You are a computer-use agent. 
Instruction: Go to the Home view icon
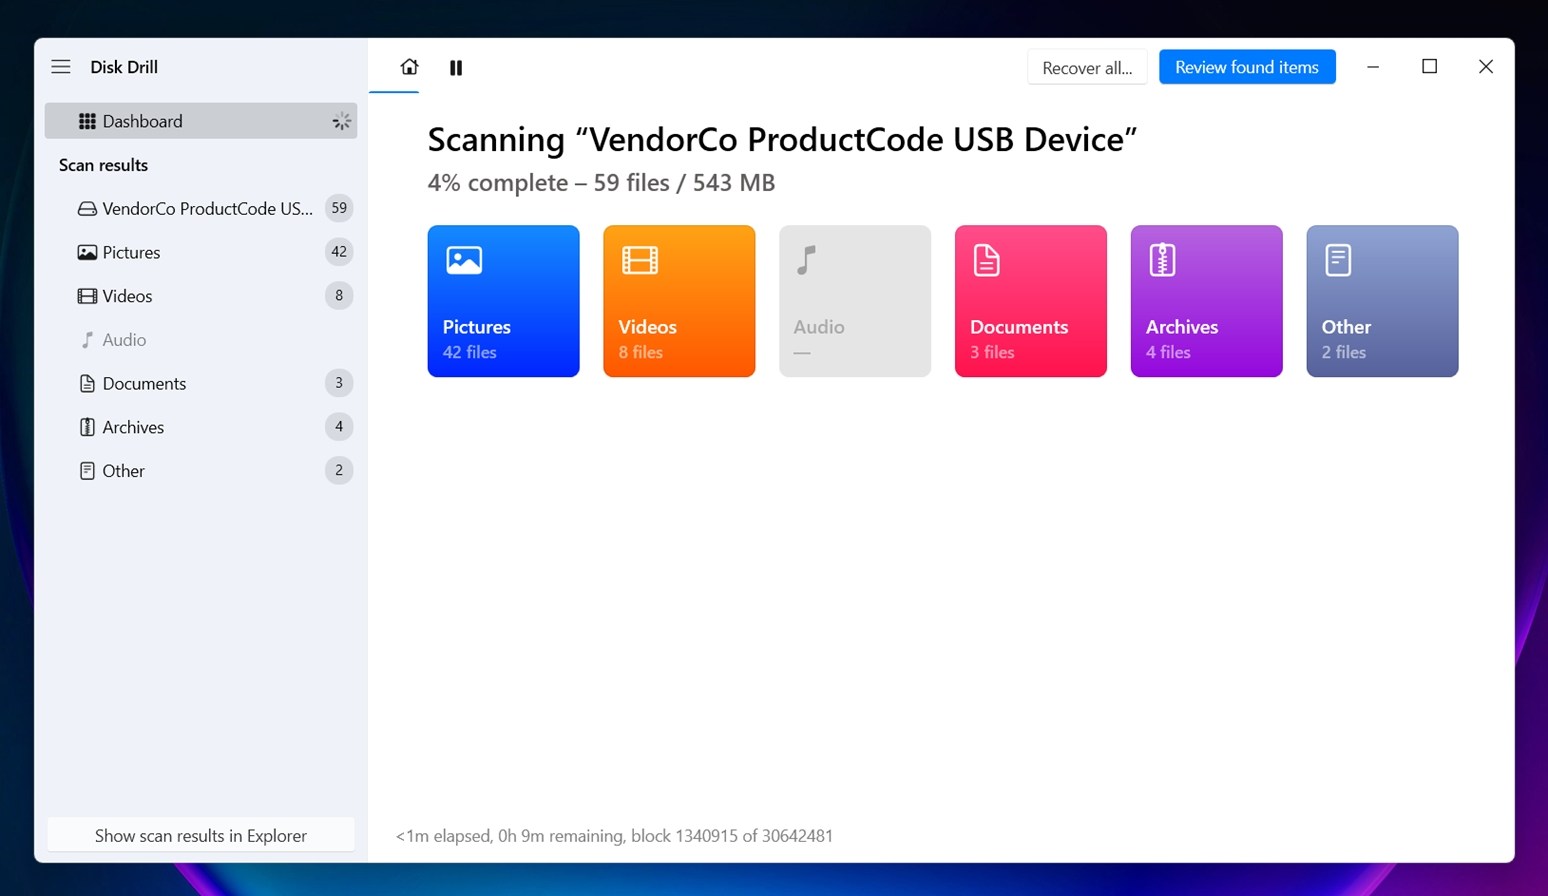click(x=409, y=67)
